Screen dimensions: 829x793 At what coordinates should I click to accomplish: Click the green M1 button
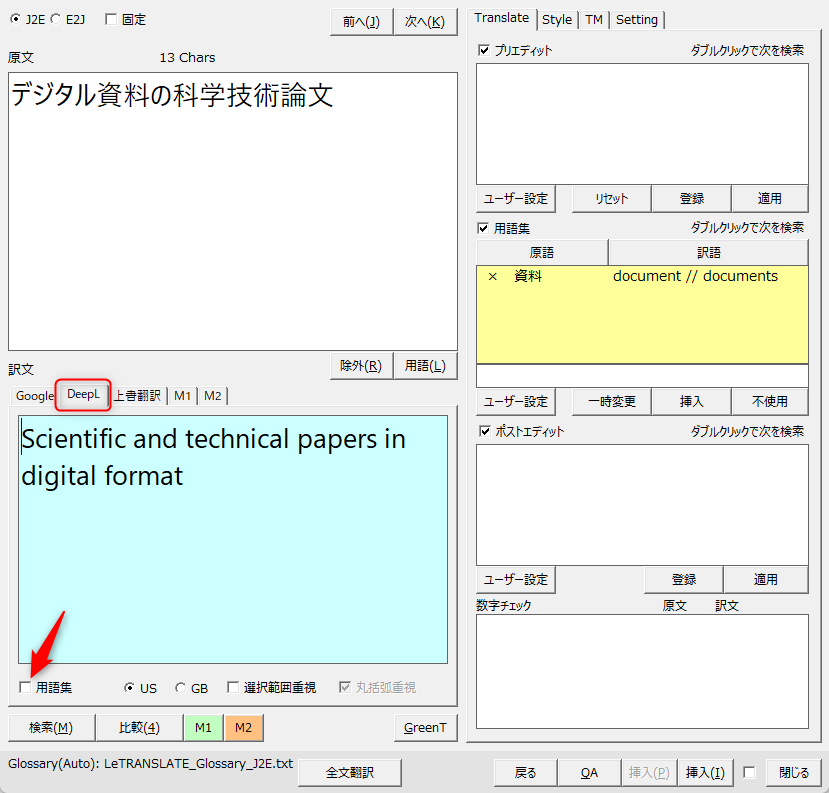[203, 727]
